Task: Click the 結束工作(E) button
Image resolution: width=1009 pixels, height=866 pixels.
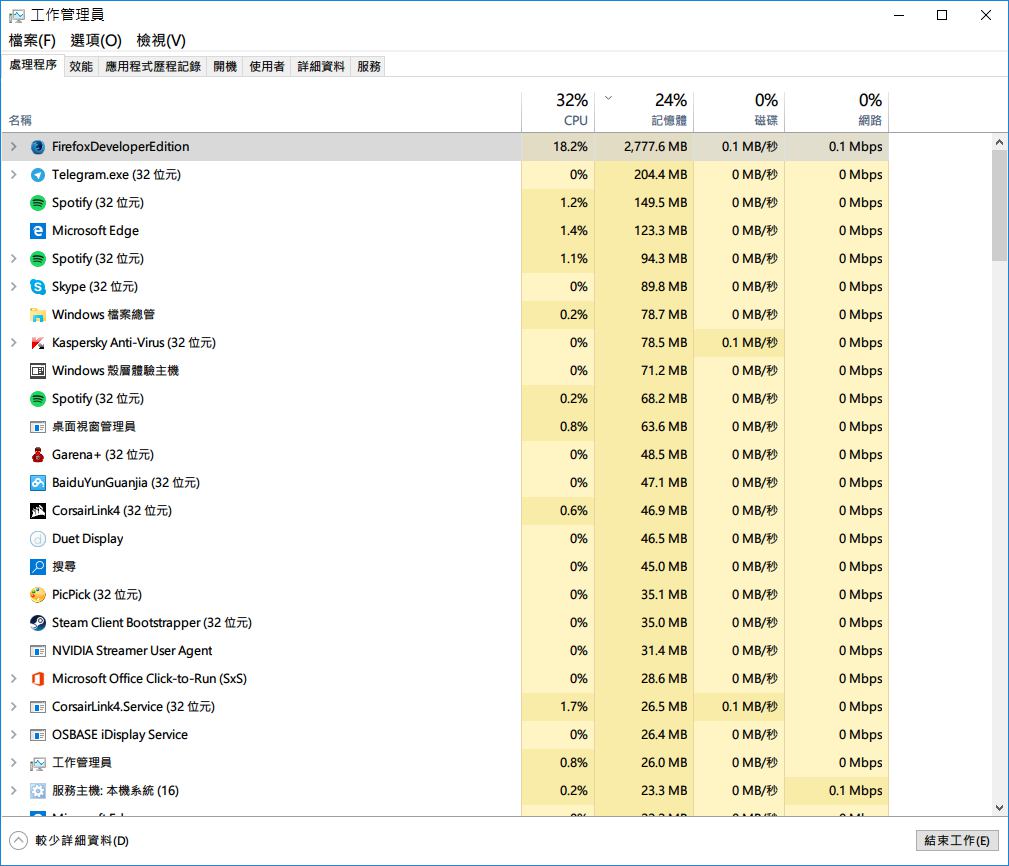Action: (x=956, y=841)
